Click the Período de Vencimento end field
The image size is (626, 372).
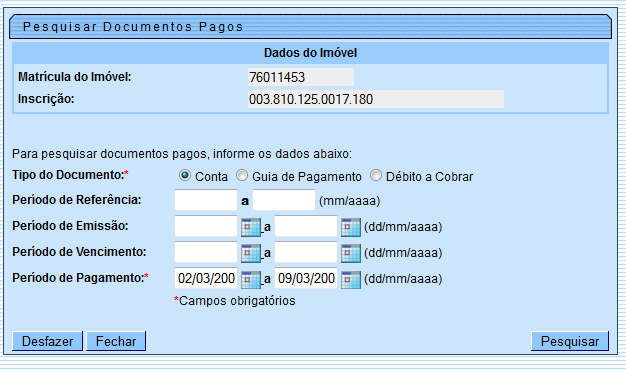306,252
